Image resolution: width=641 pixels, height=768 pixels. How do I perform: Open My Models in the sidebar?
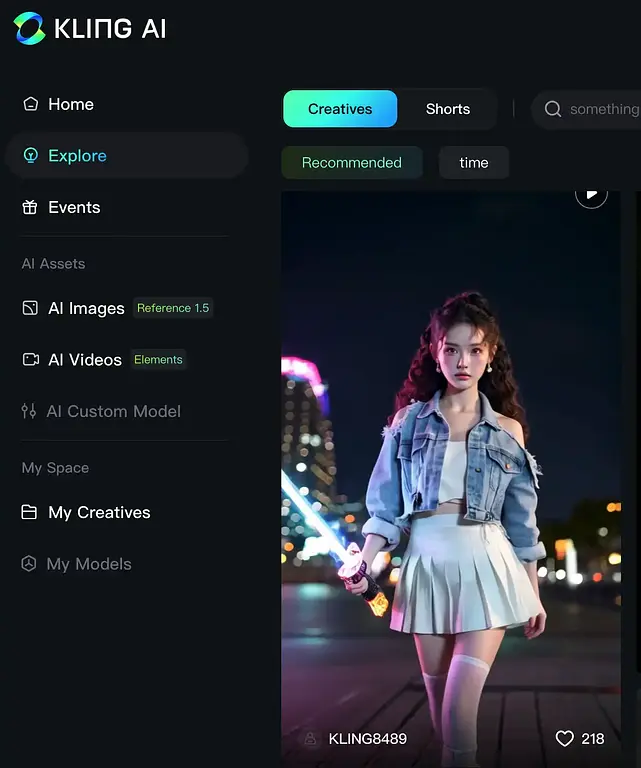click(89, 564)
